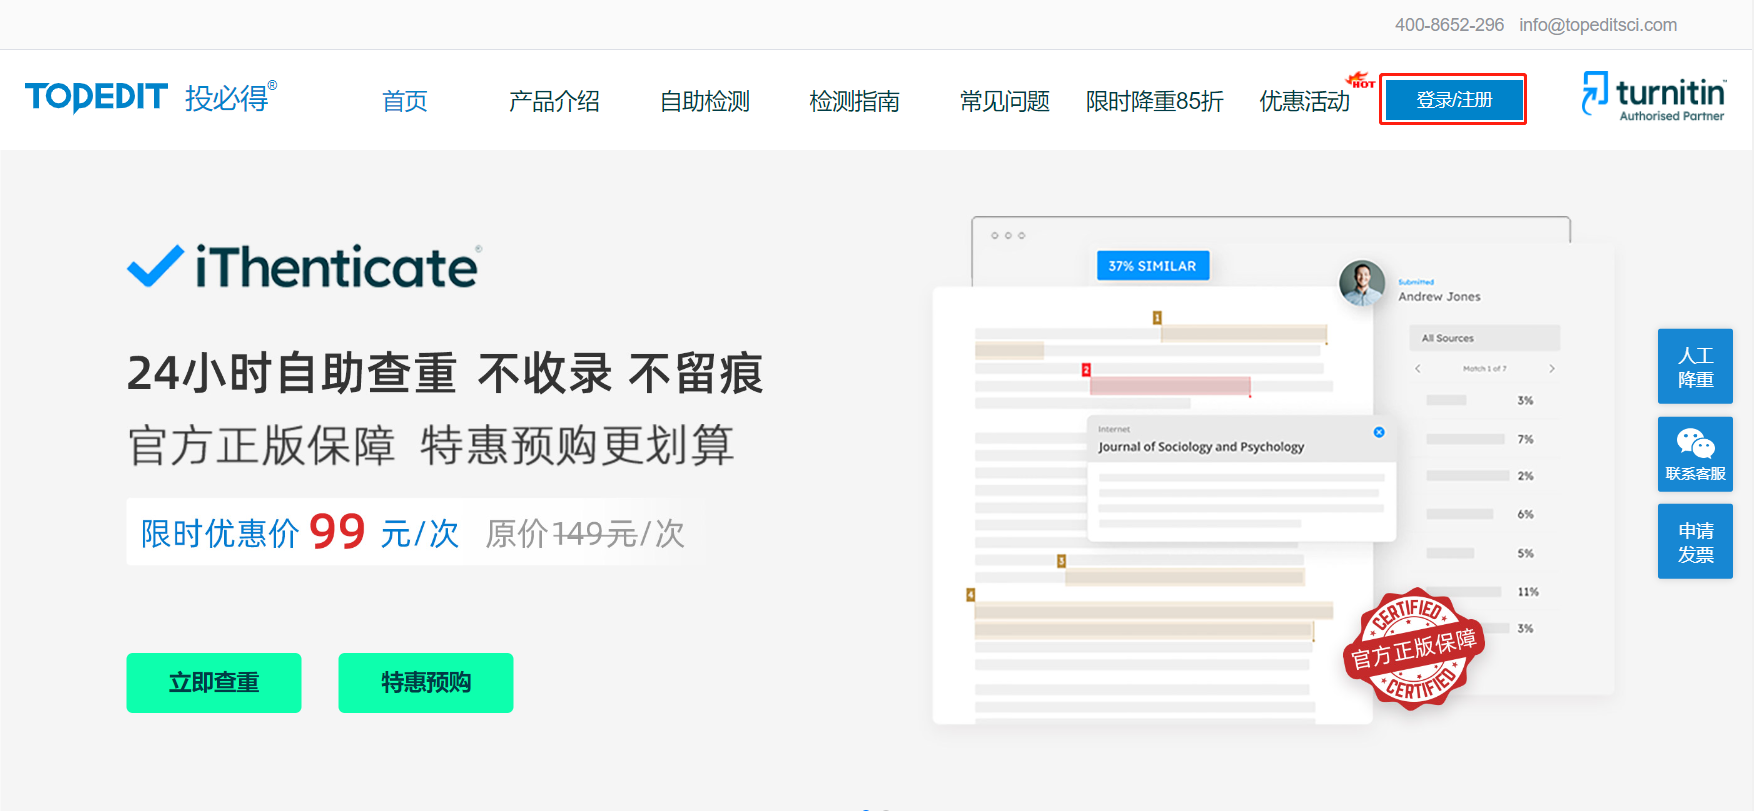The height and width of the screenshot is (811, 1754).
Task: Open the 人工降重 side button
Action: pyautogui.click(x=1695, y=367)
